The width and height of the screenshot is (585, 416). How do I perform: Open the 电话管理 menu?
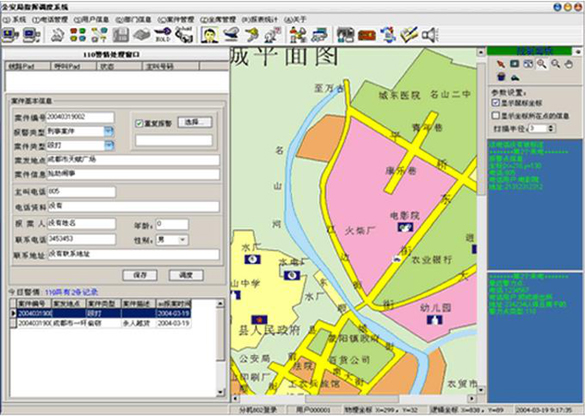pyautogui.click(x=50, y=19)
